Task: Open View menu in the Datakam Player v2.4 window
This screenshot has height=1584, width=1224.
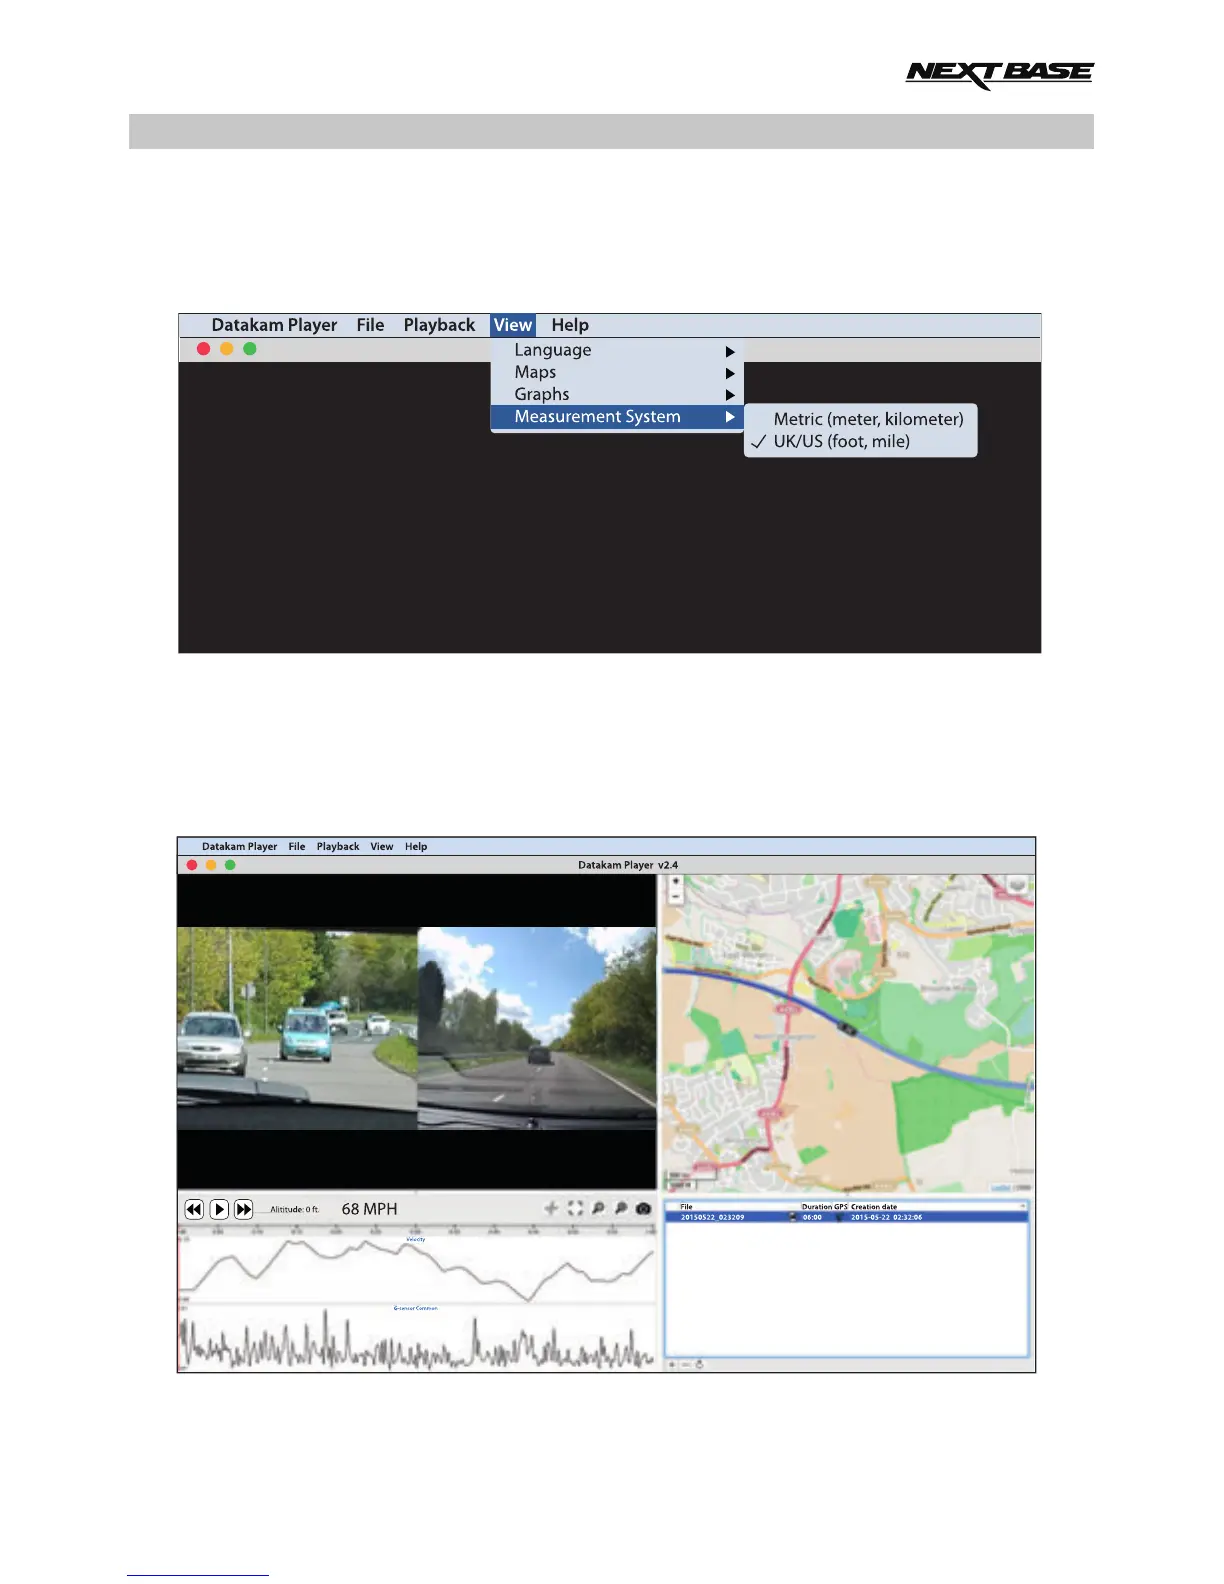Action: click(382, 846)
